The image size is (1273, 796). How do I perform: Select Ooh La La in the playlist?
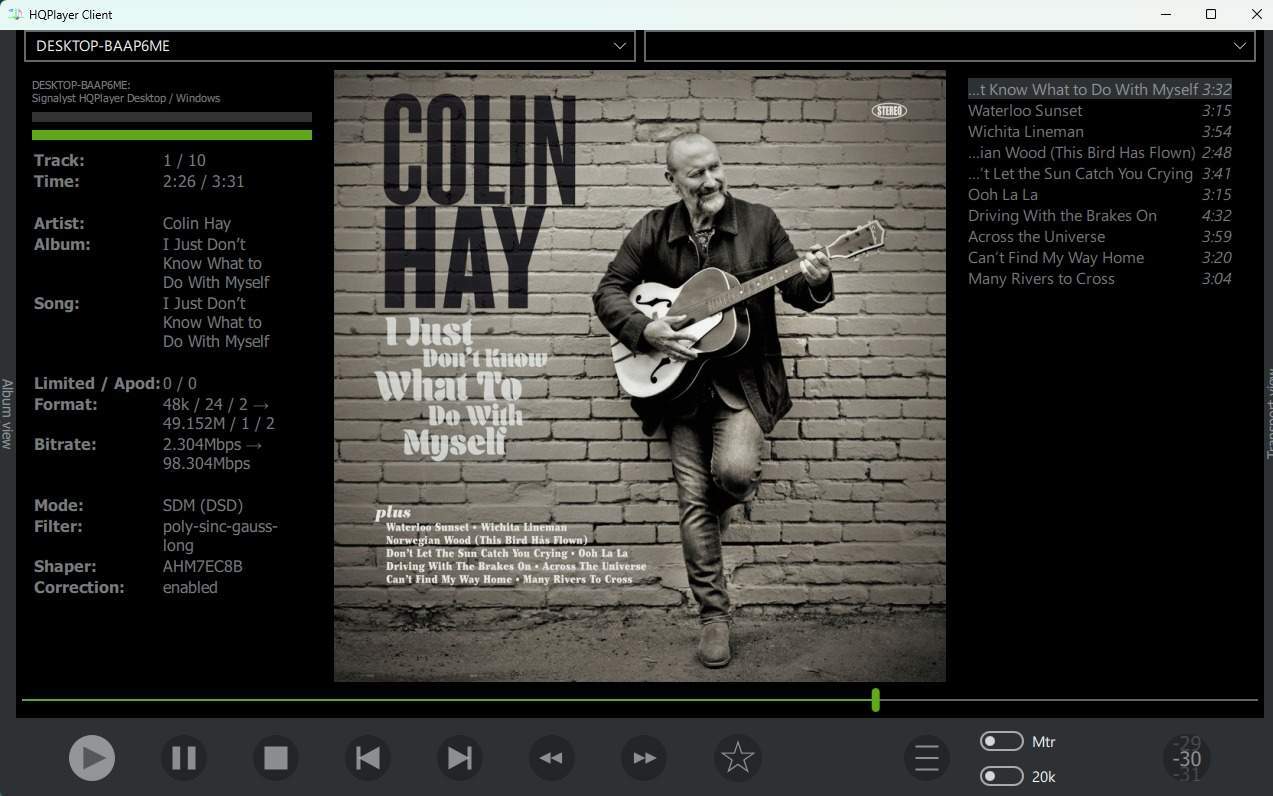click(1099, 194)
